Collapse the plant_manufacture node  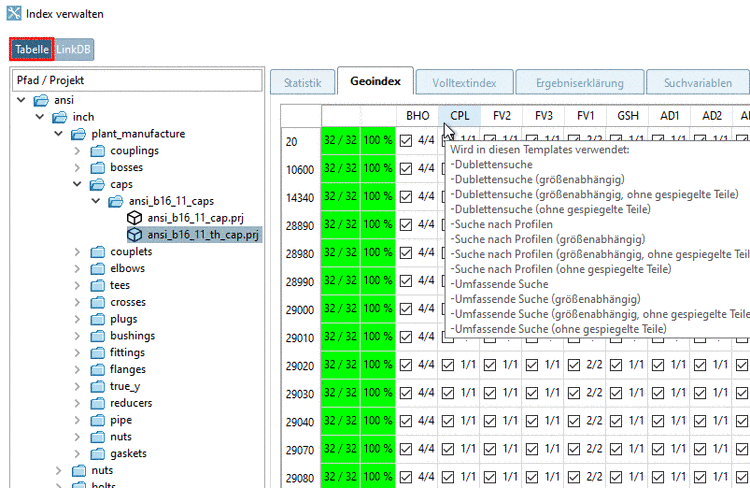[x=58, y=134]
